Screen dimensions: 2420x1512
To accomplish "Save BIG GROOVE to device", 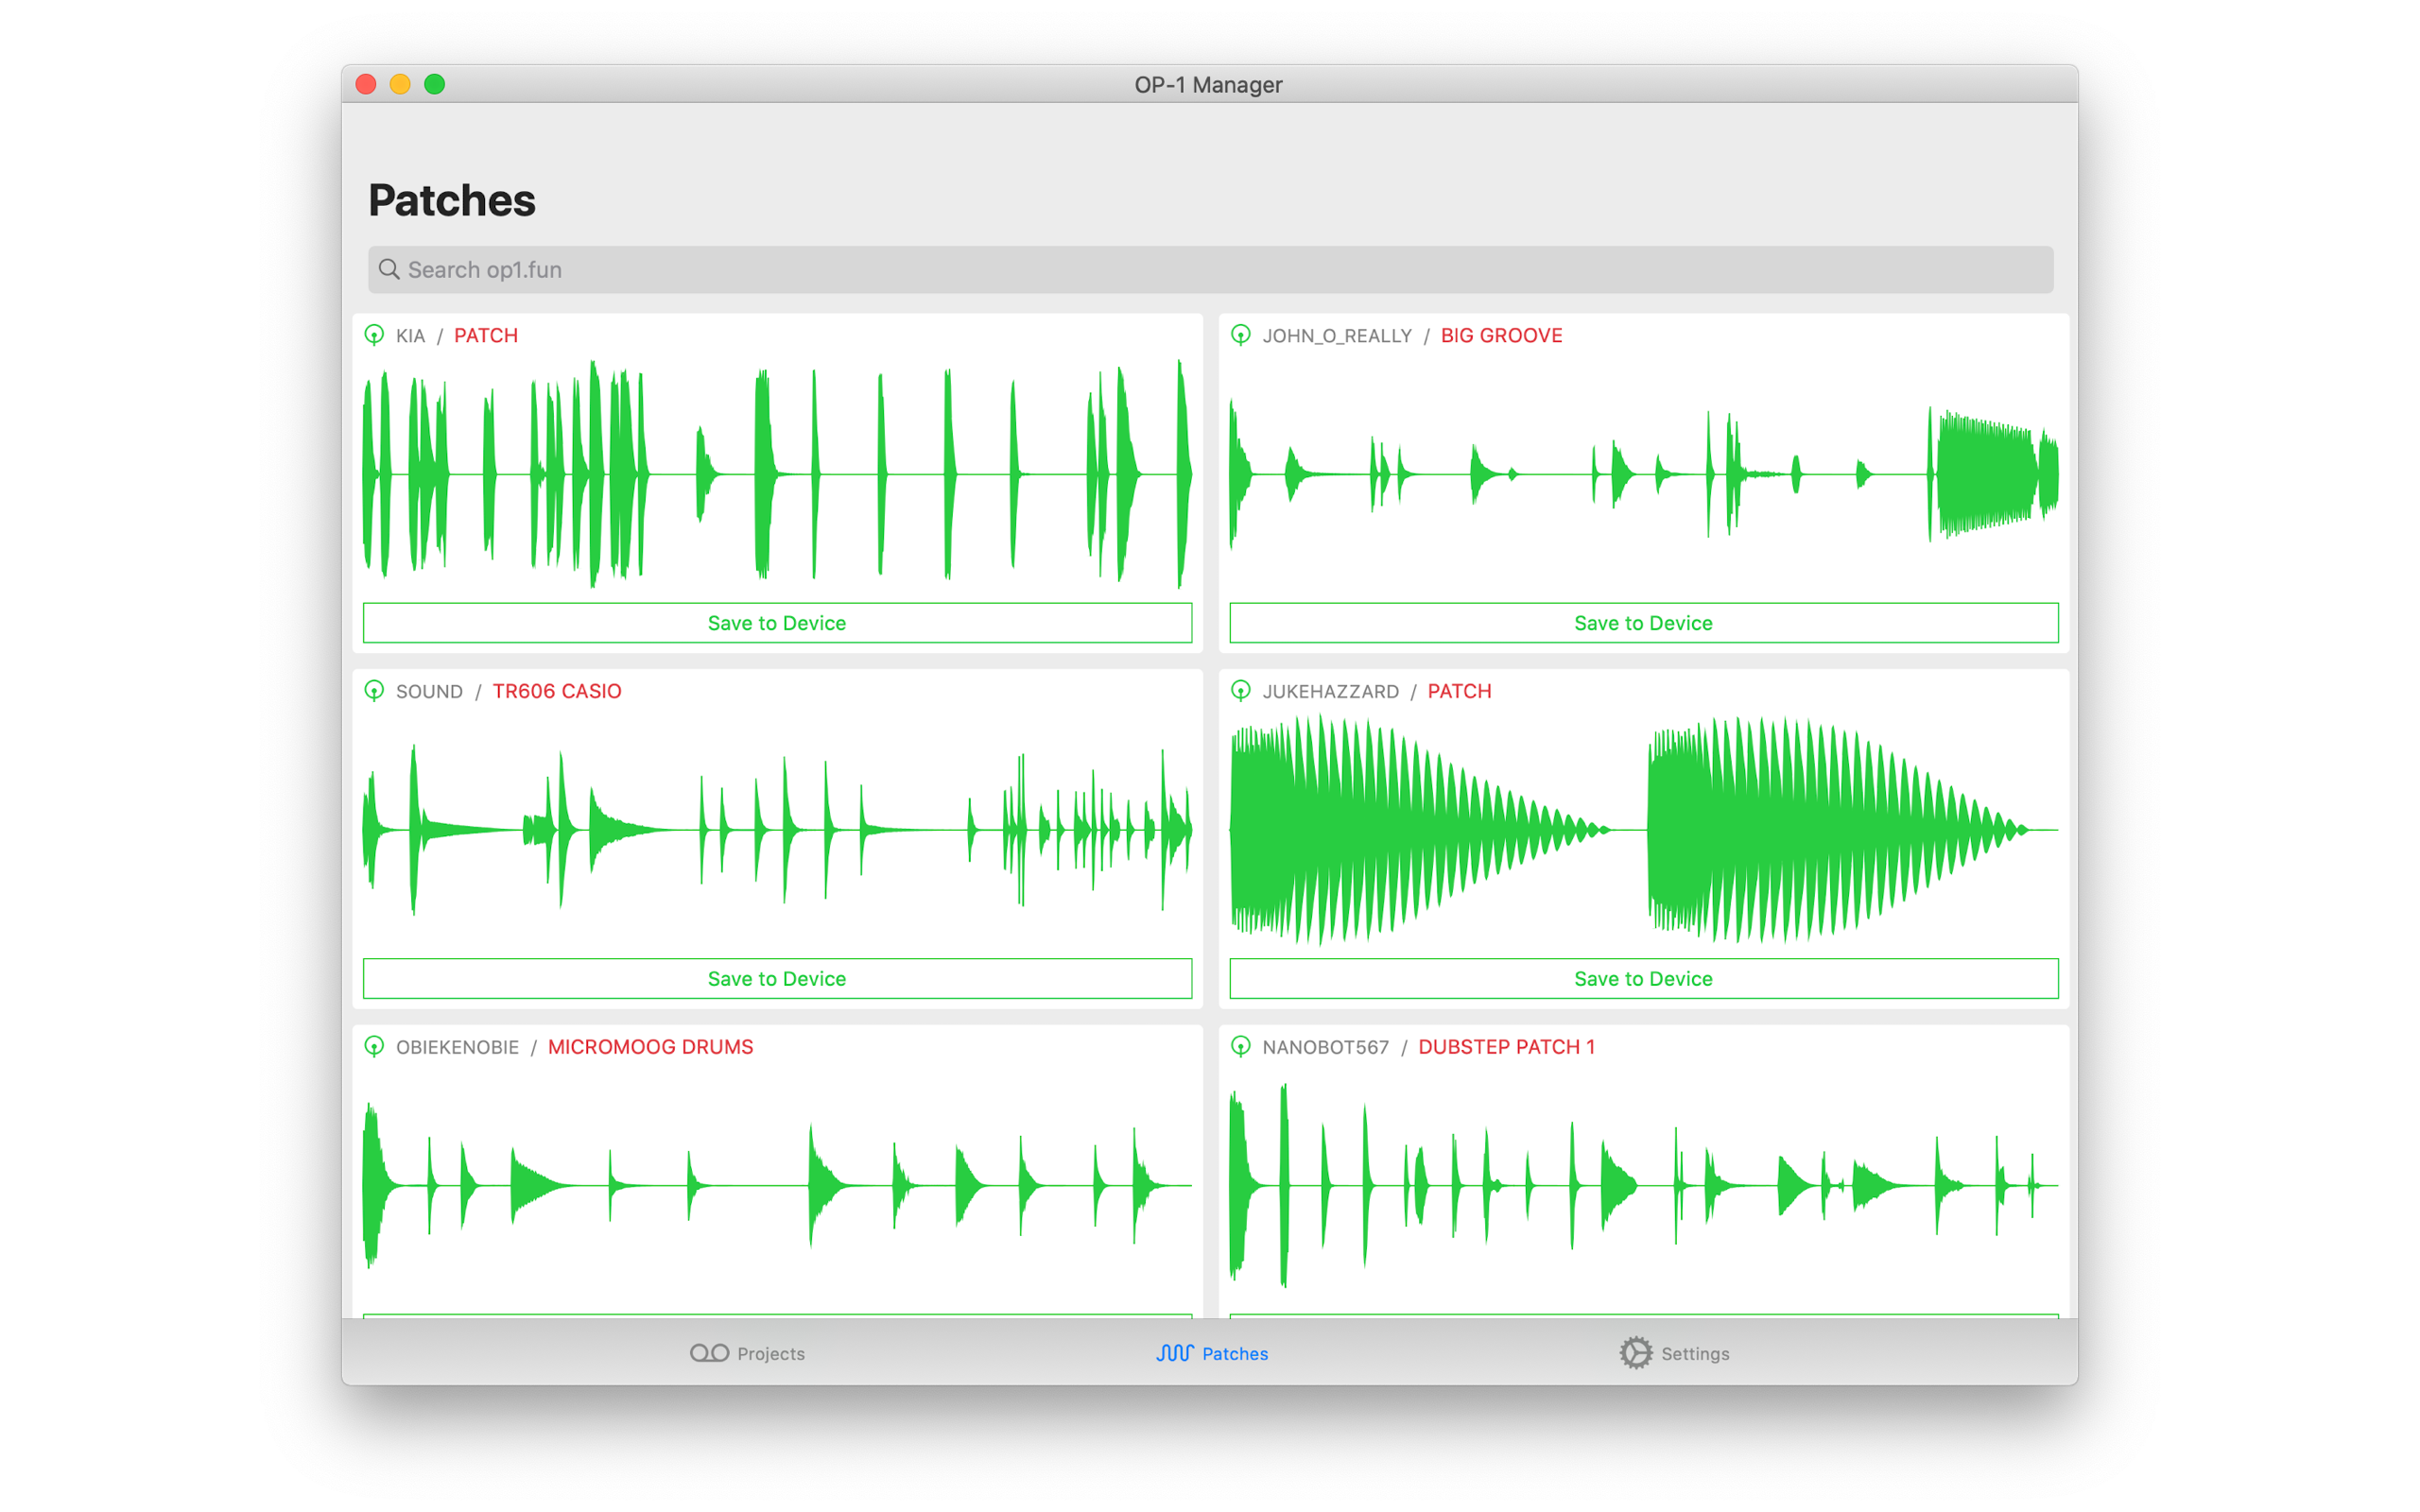I will (x=1643, y=623).
